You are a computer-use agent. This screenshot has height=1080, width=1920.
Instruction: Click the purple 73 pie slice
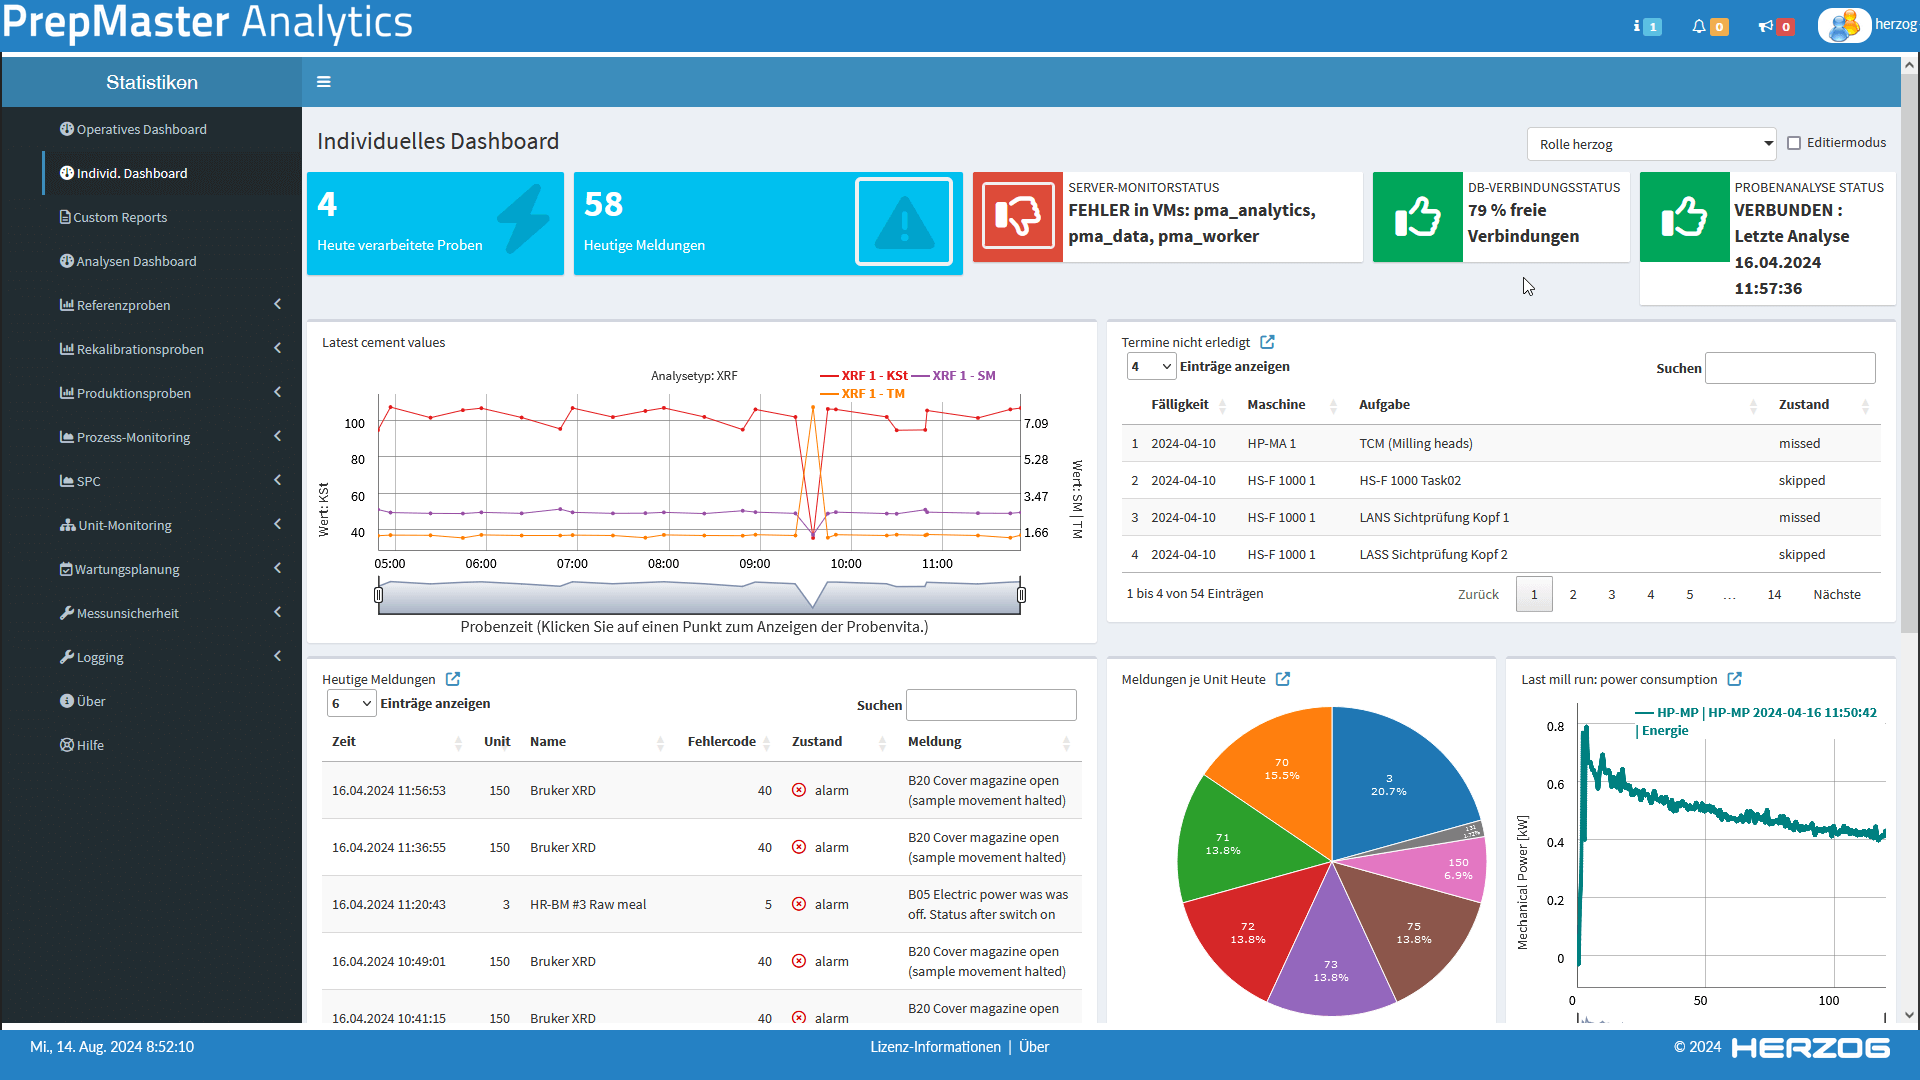(1331, 960)
